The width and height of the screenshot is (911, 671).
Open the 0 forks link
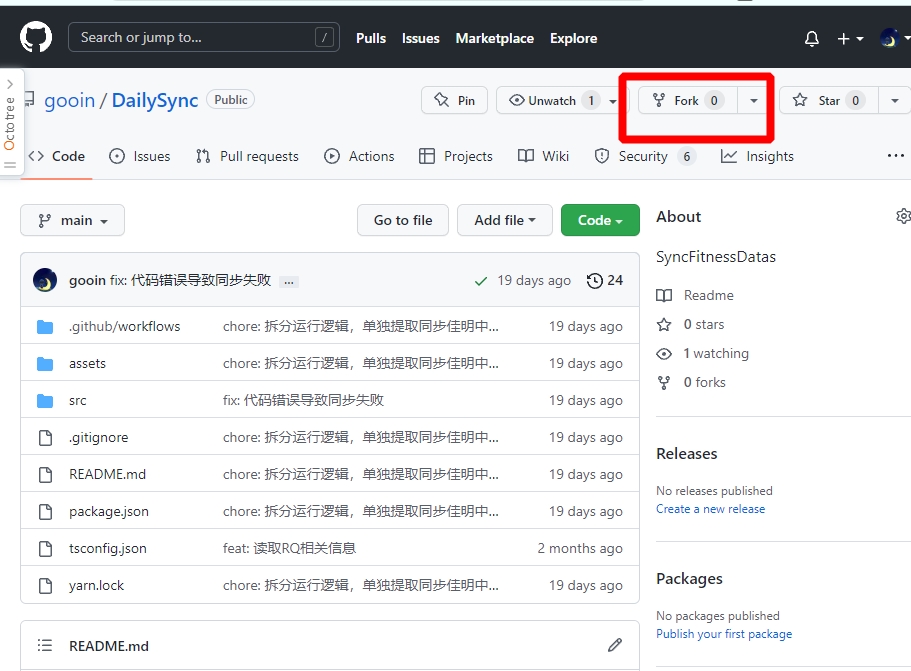click(x=691, y=383)
